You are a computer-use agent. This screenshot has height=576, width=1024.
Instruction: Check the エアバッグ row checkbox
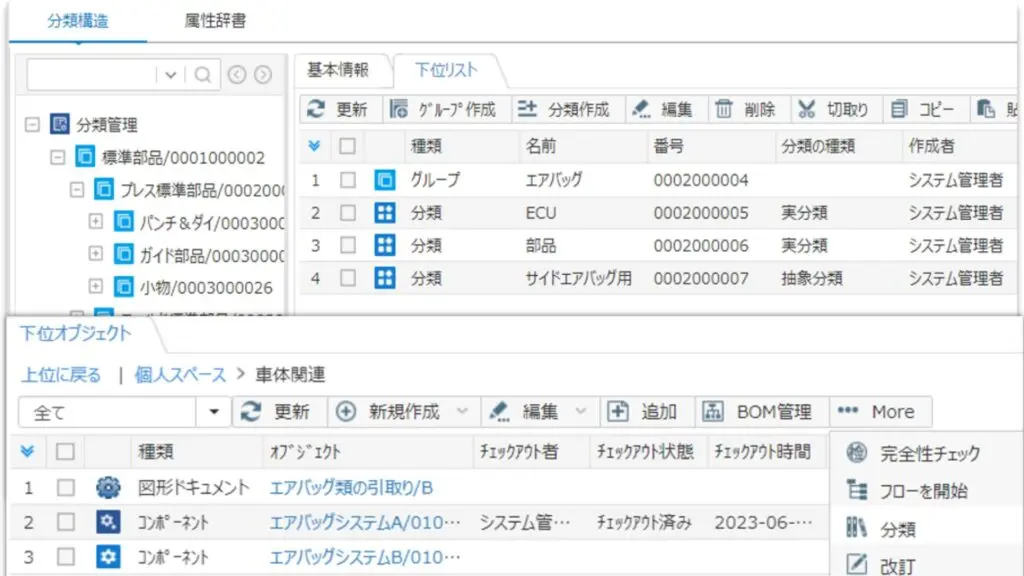pos(347,180)
